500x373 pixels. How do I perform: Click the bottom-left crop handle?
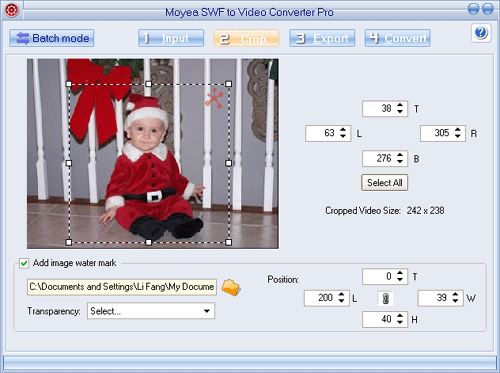(x=69, y=242)
